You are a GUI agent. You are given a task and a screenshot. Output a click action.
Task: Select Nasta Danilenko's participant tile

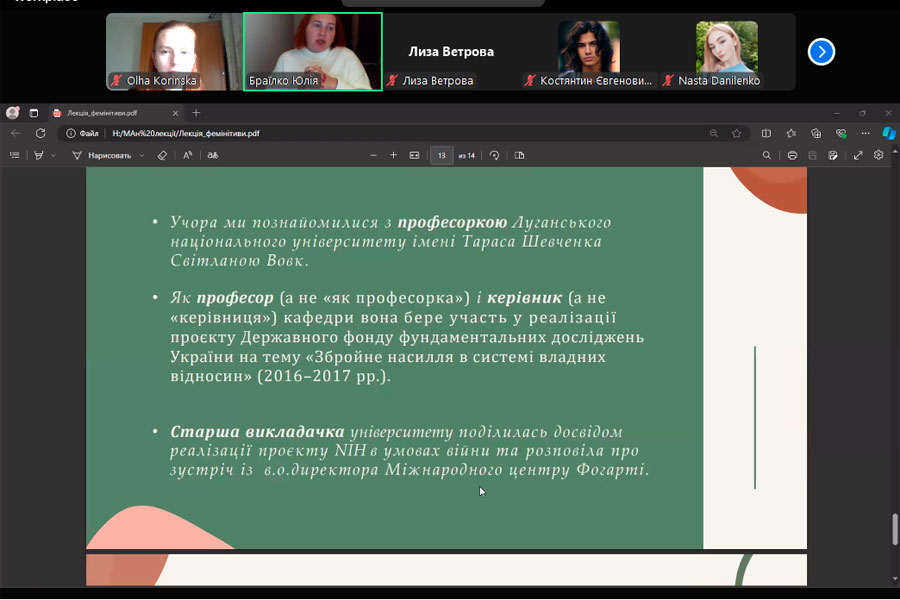click(727, 52)
